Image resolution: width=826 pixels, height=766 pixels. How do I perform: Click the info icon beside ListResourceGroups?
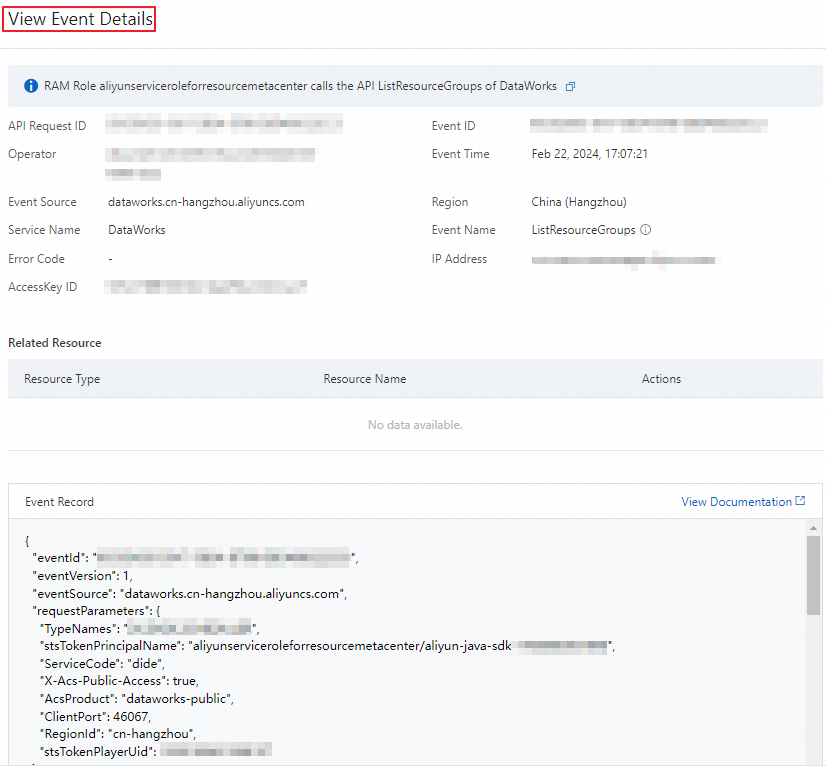tap(646, 230)
